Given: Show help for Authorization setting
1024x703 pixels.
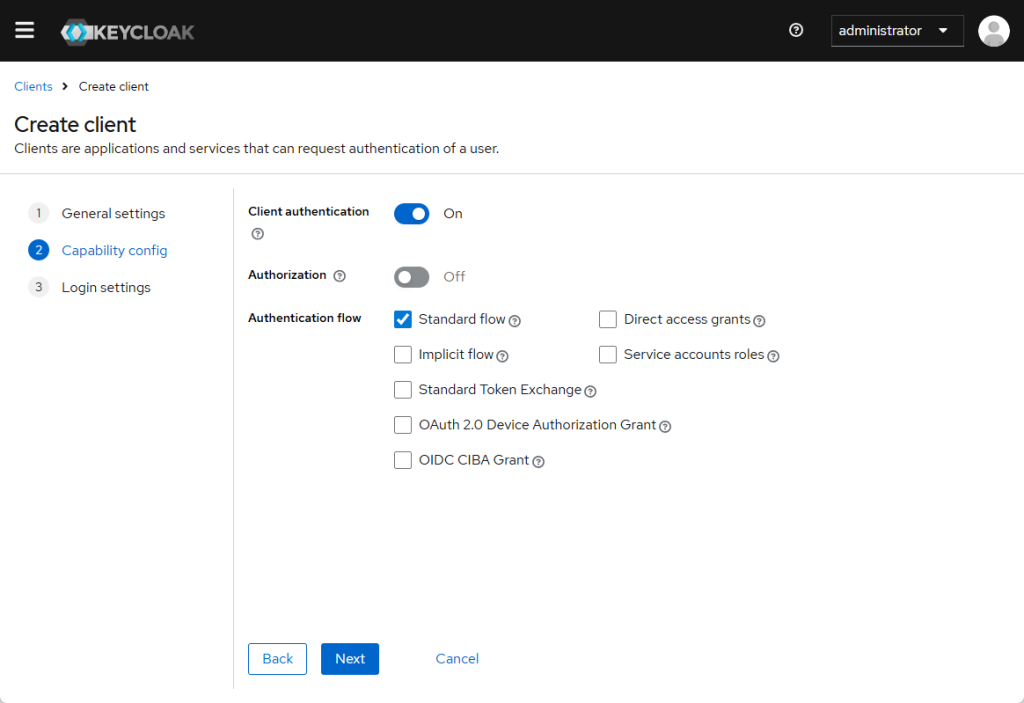Looking at the screenshot, I should click(340, 276).
